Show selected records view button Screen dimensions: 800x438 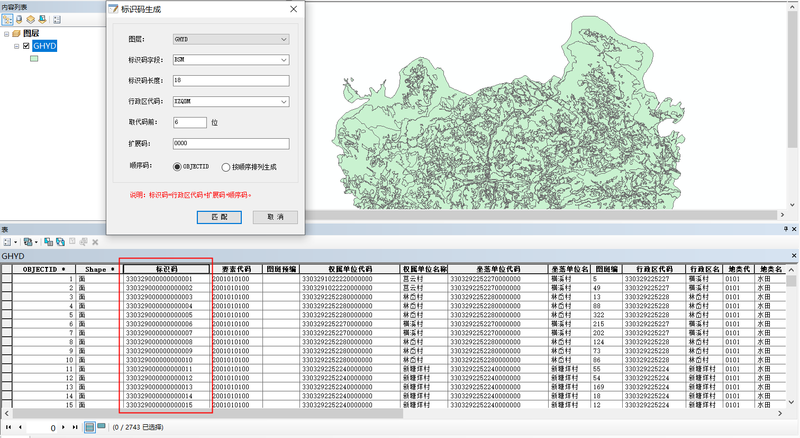point(101,427)
